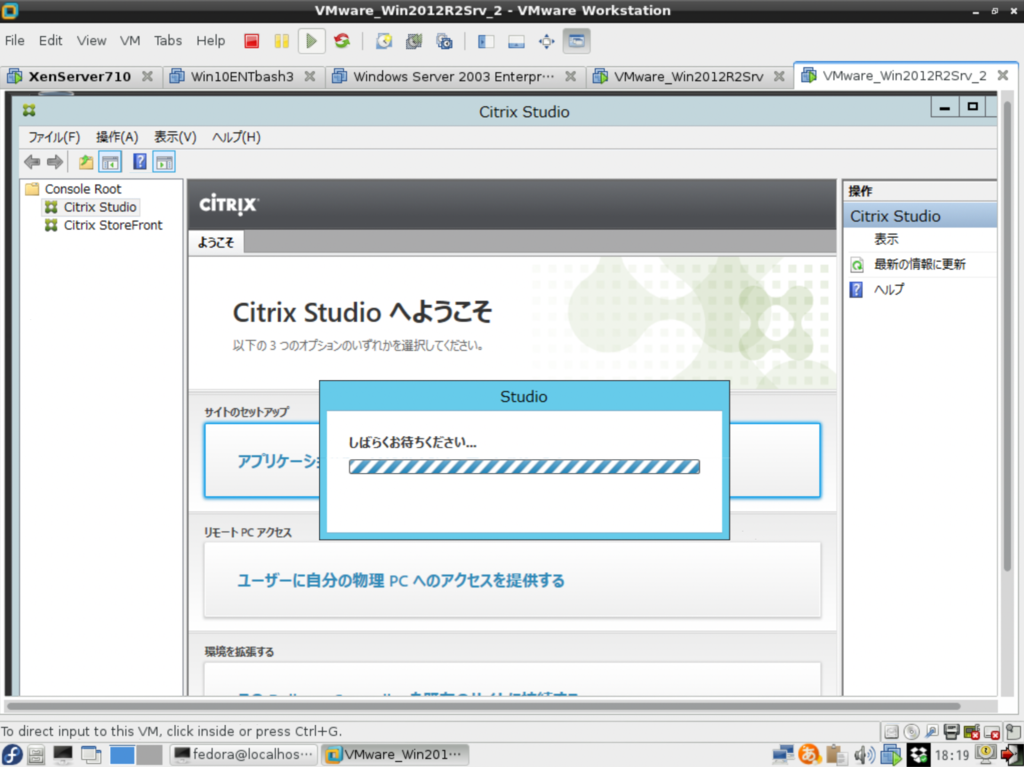
Task: Click the revert to snapshot icon
Action: pyautogui.click(x=414, y=41)
